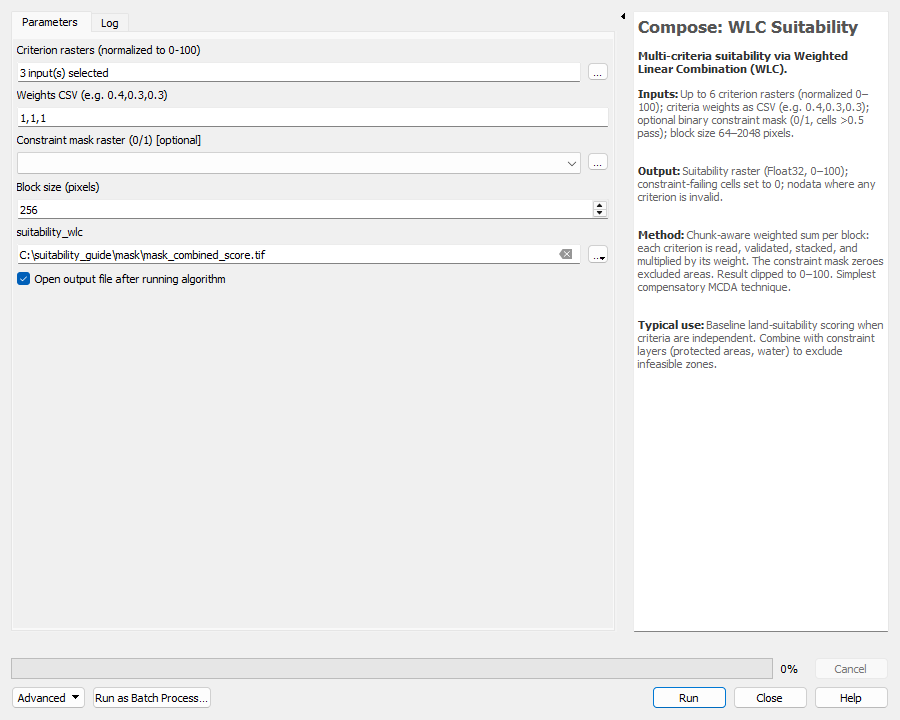Increase block size with up arrow
This screenshot has height=720, width=900.
[600, 205]
